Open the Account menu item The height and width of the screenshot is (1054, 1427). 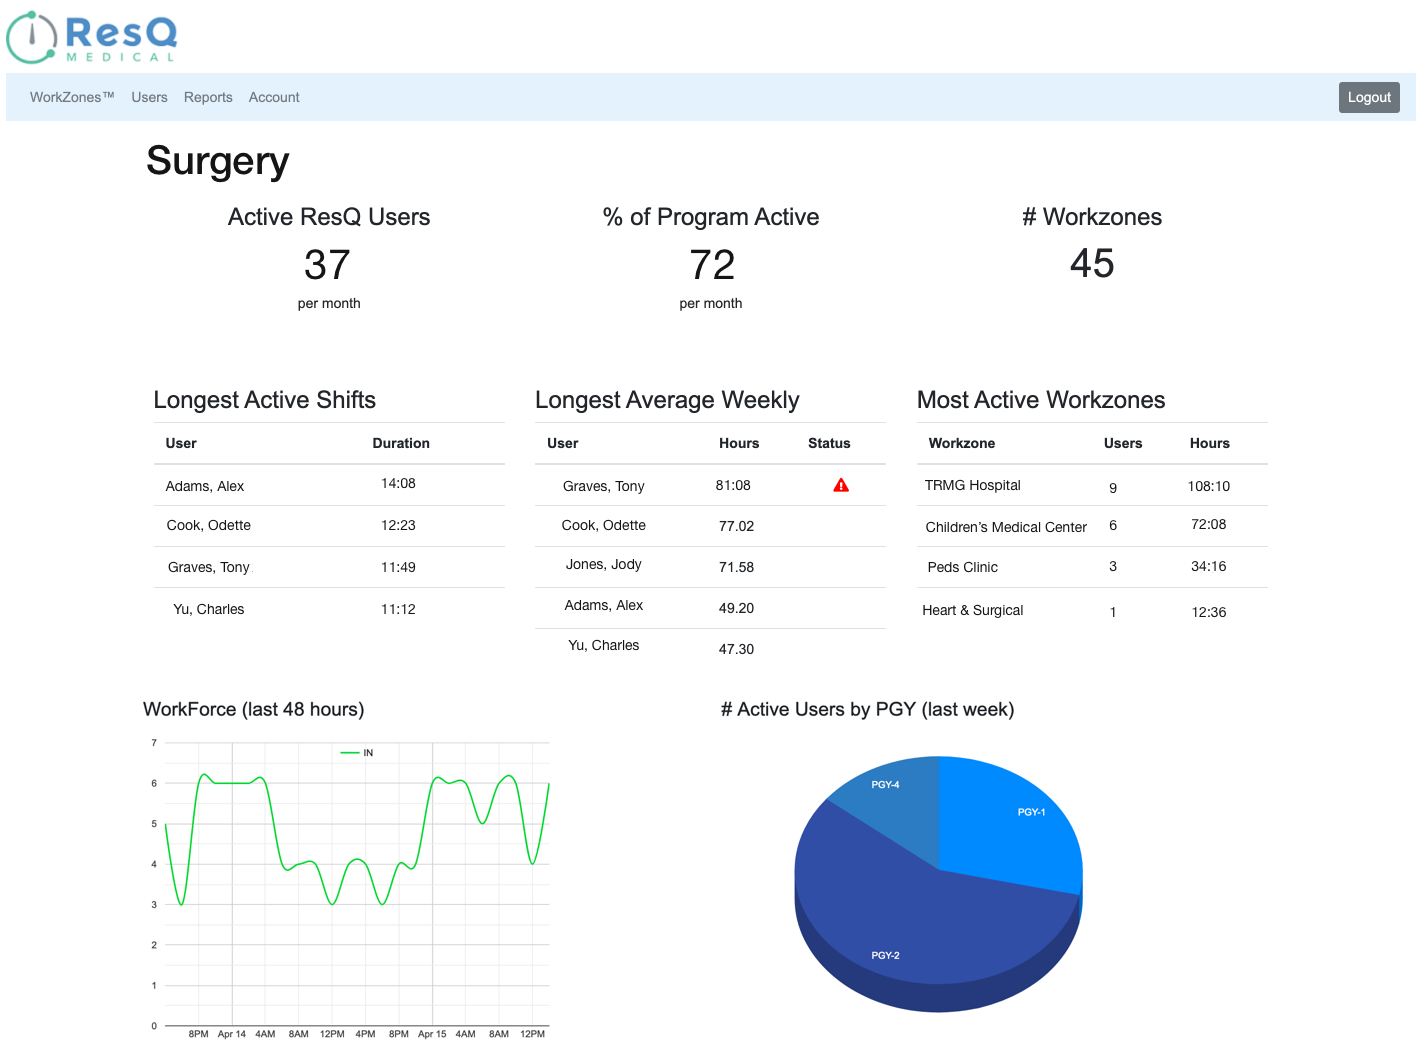[x=274, y=97]
